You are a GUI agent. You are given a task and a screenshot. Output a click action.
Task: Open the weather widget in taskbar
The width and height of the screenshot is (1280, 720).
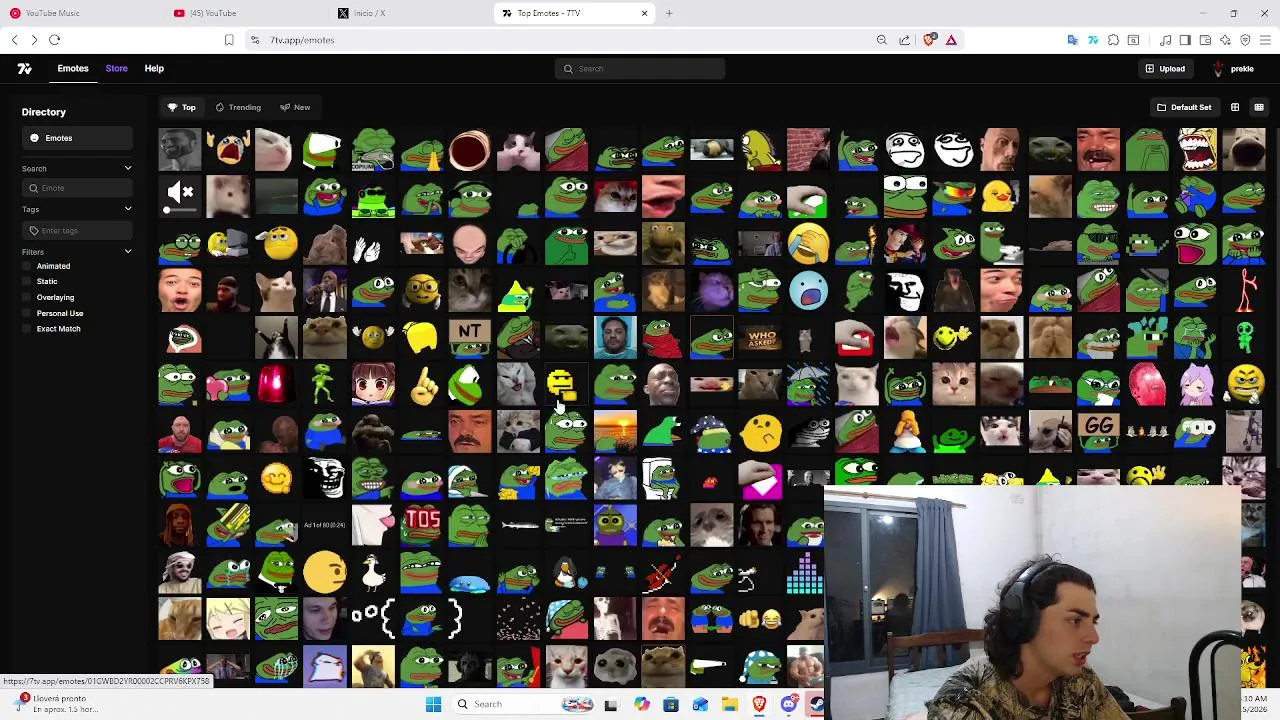tap(55, 704)
